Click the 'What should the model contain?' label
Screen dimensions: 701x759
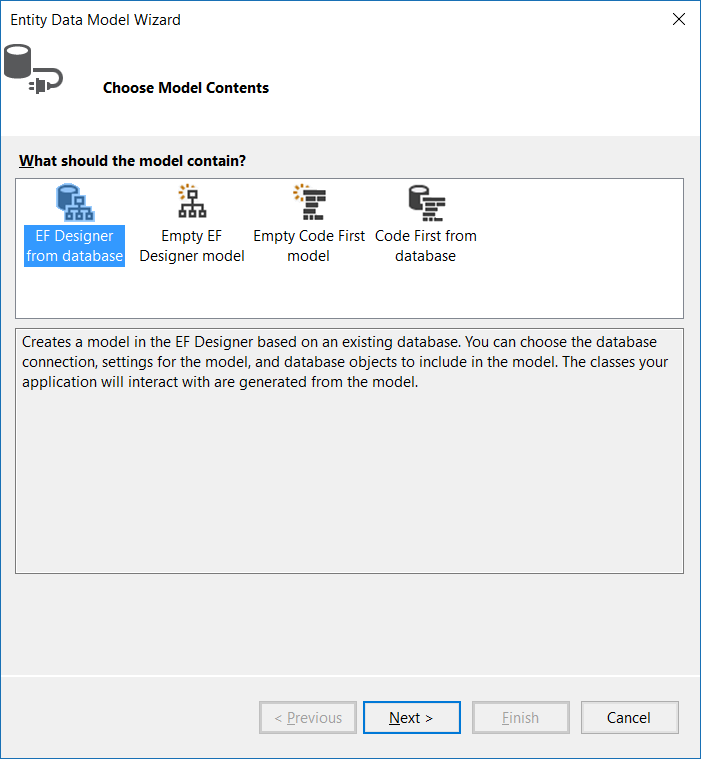coord(133,161)
